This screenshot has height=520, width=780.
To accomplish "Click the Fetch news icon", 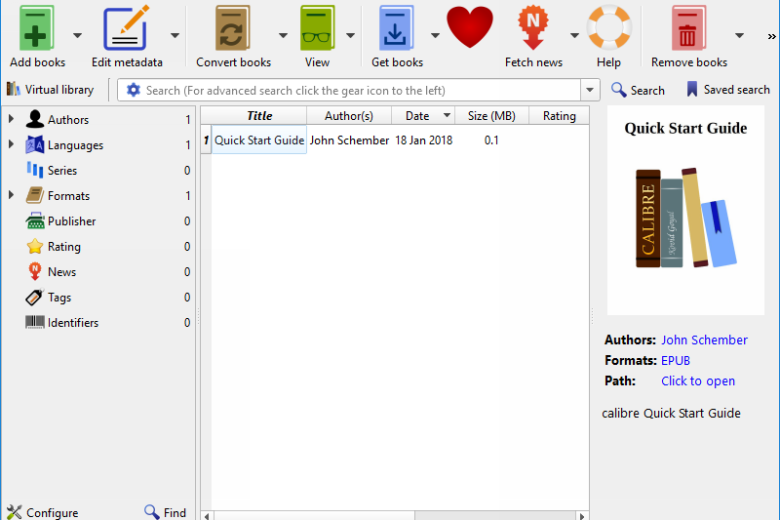I will 533,29.
